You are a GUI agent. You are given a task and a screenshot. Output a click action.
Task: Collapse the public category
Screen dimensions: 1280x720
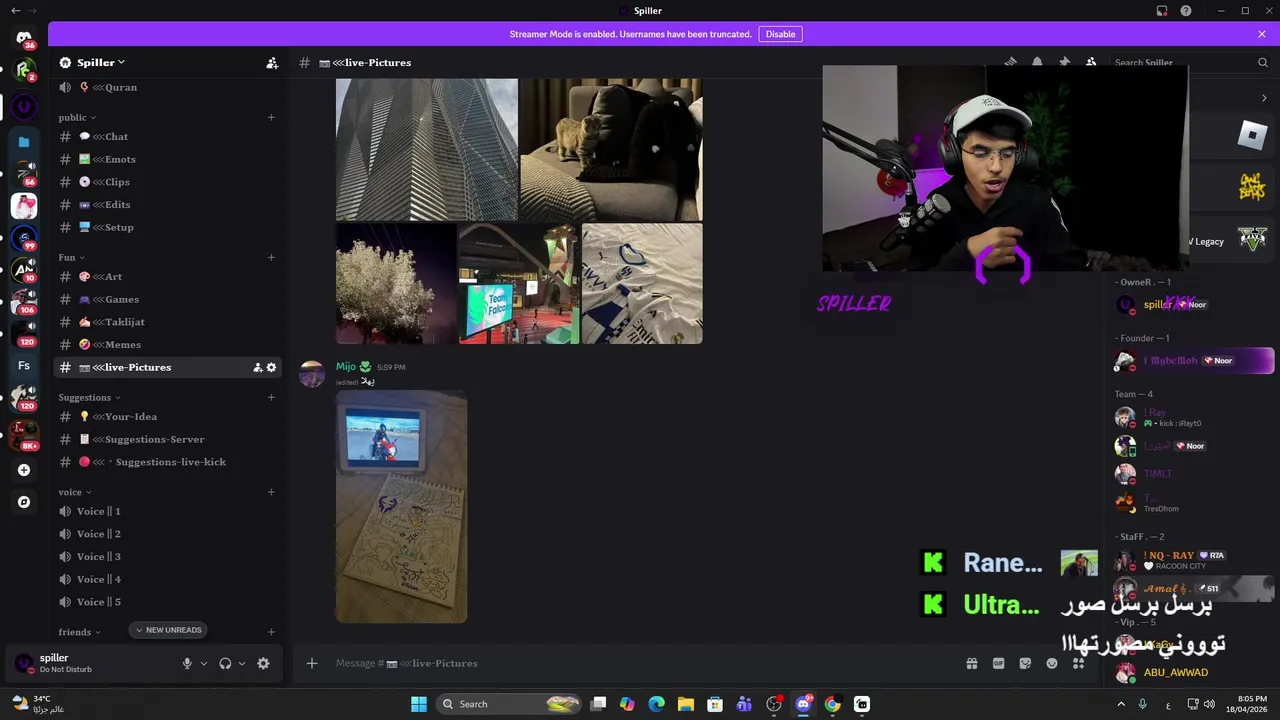point(75,117)
